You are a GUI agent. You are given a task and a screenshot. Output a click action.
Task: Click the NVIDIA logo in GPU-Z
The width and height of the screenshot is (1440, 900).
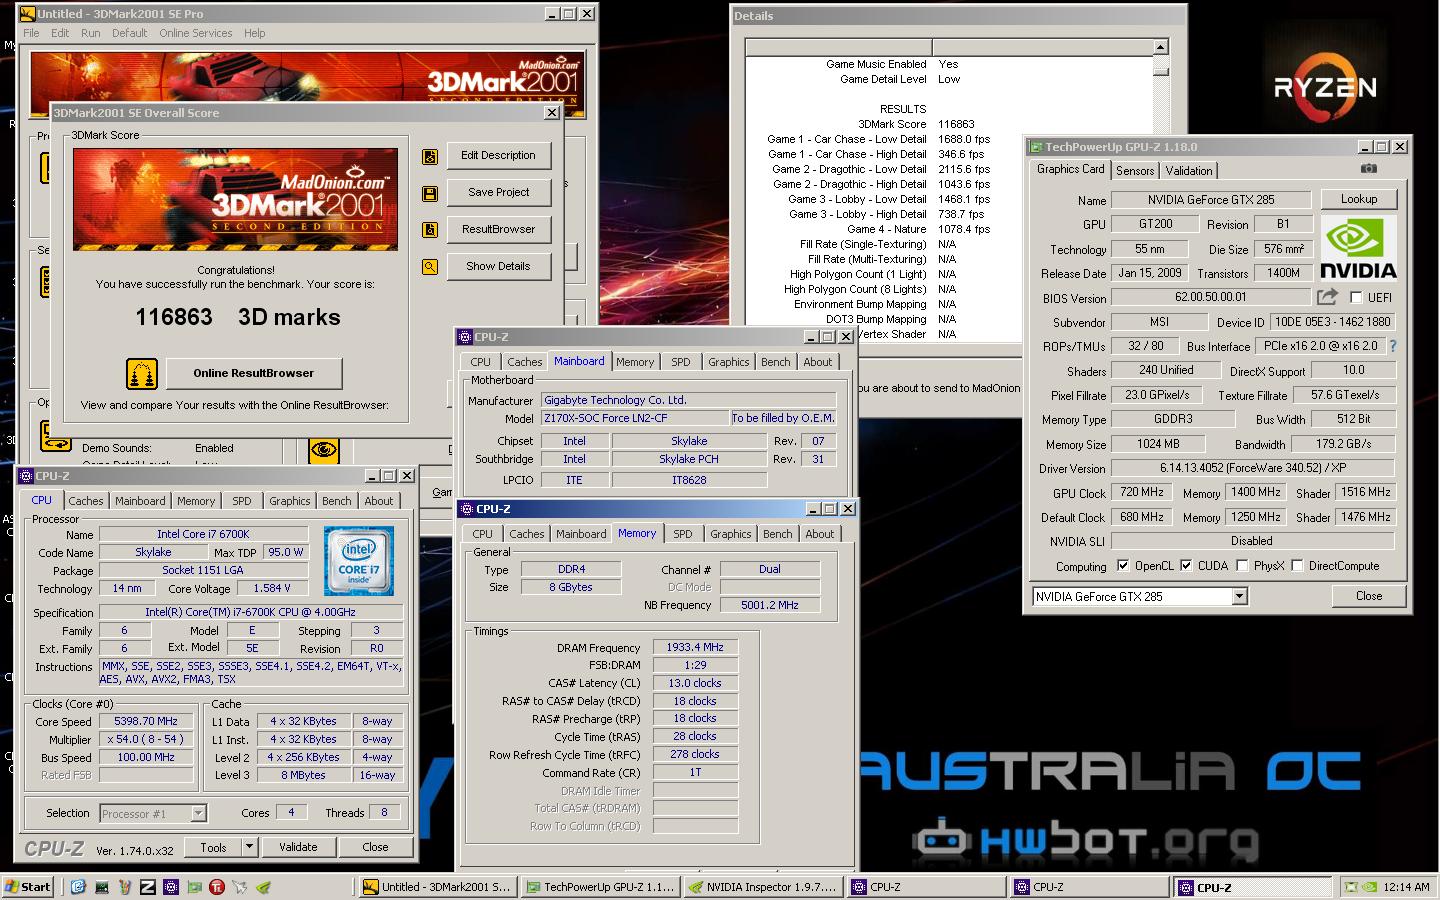pos(1358,248)
